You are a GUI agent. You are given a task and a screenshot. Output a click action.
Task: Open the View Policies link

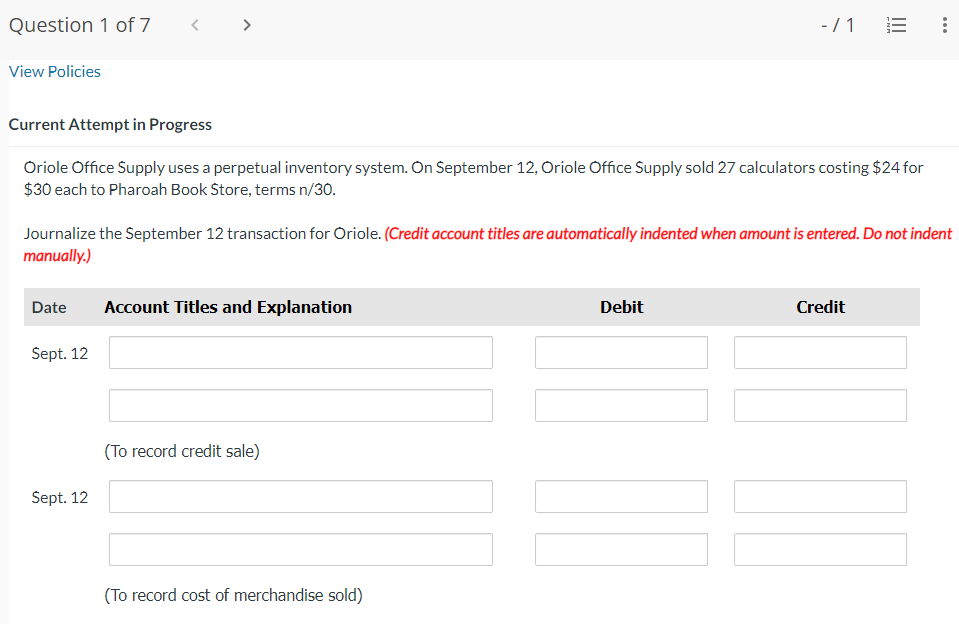54,71
